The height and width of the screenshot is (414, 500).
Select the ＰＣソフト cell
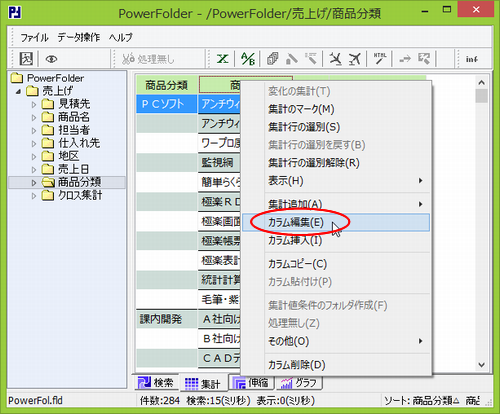click(167, 104)
